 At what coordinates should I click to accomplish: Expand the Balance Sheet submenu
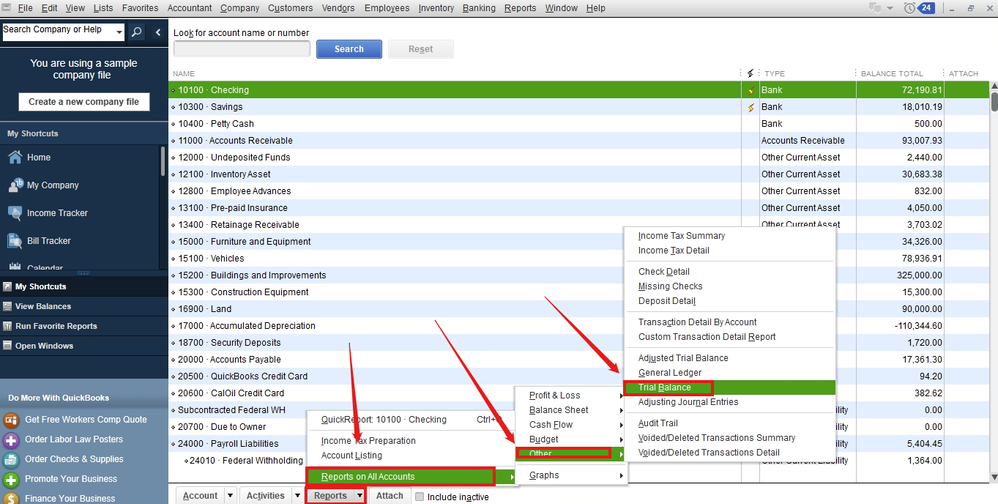(x=572, y=410)
